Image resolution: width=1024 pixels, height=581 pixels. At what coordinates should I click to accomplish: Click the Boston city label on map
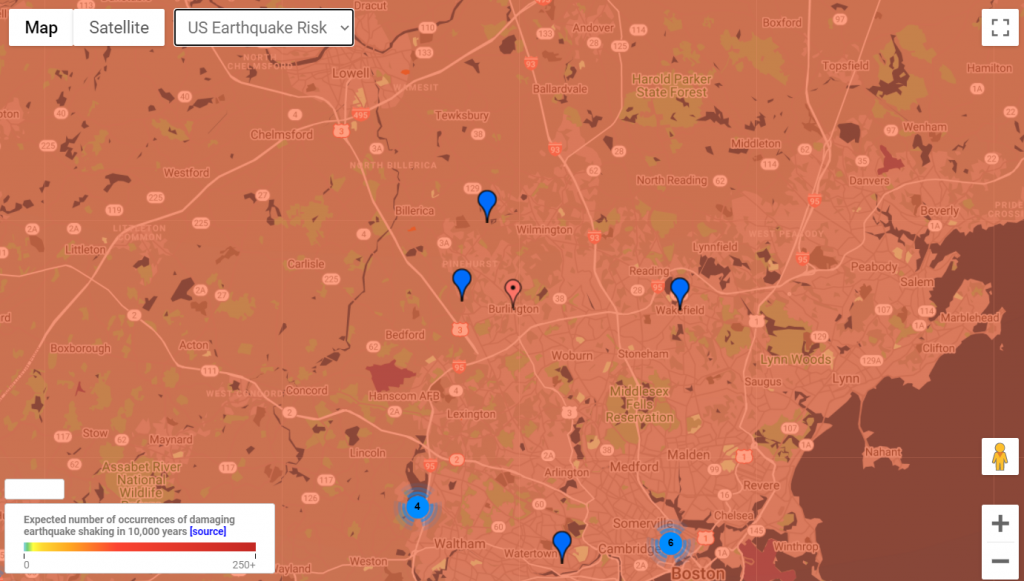click(x=696, y=574)
